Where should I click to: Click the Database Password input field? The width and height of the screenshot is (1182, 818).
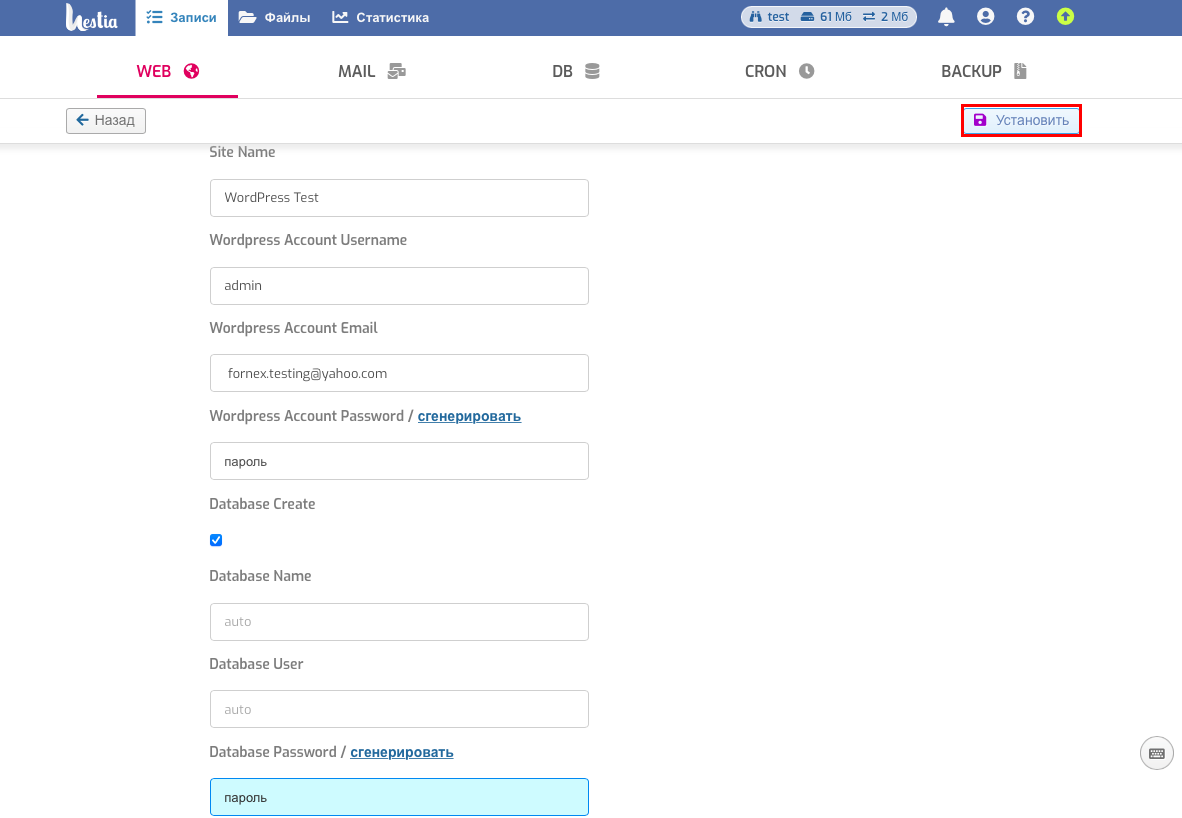399,798
